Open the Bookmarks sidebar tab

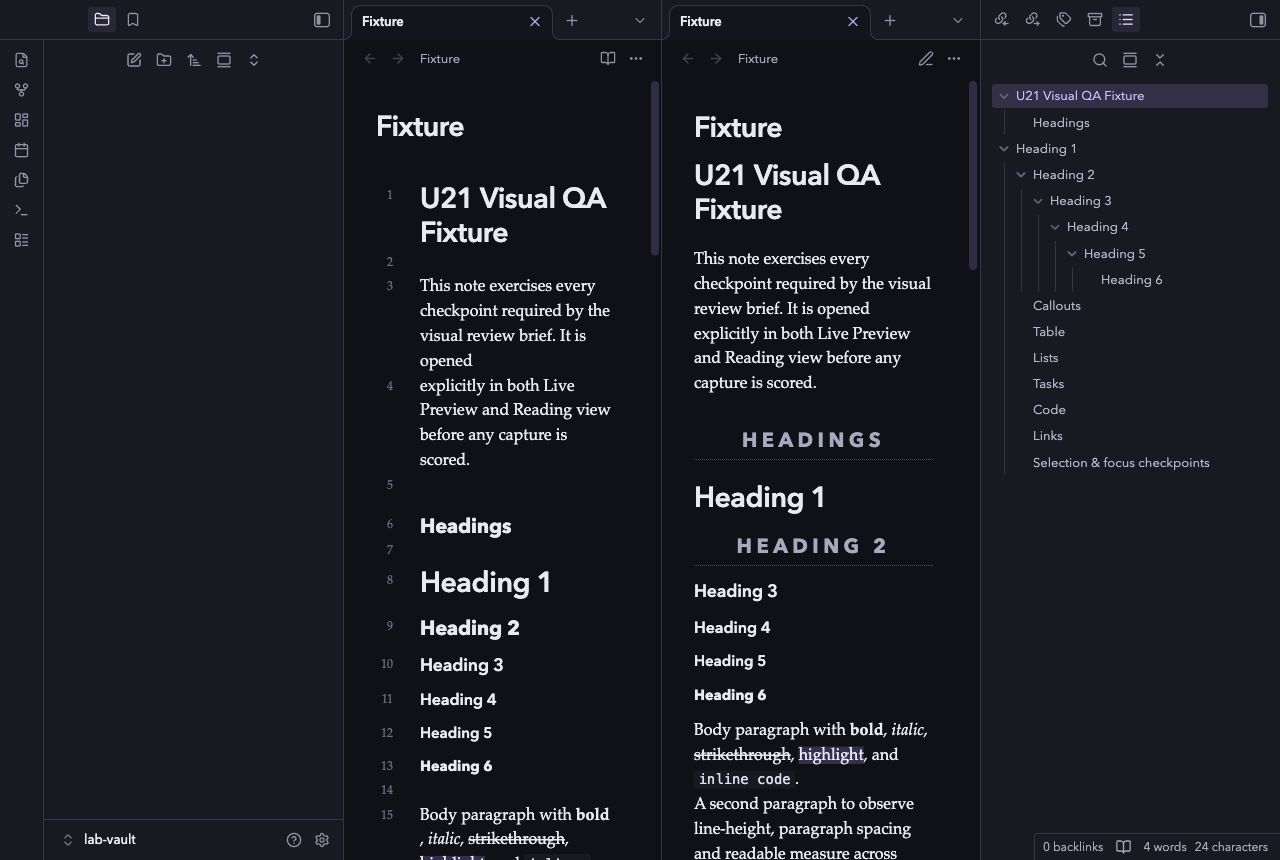pos(133,20)
